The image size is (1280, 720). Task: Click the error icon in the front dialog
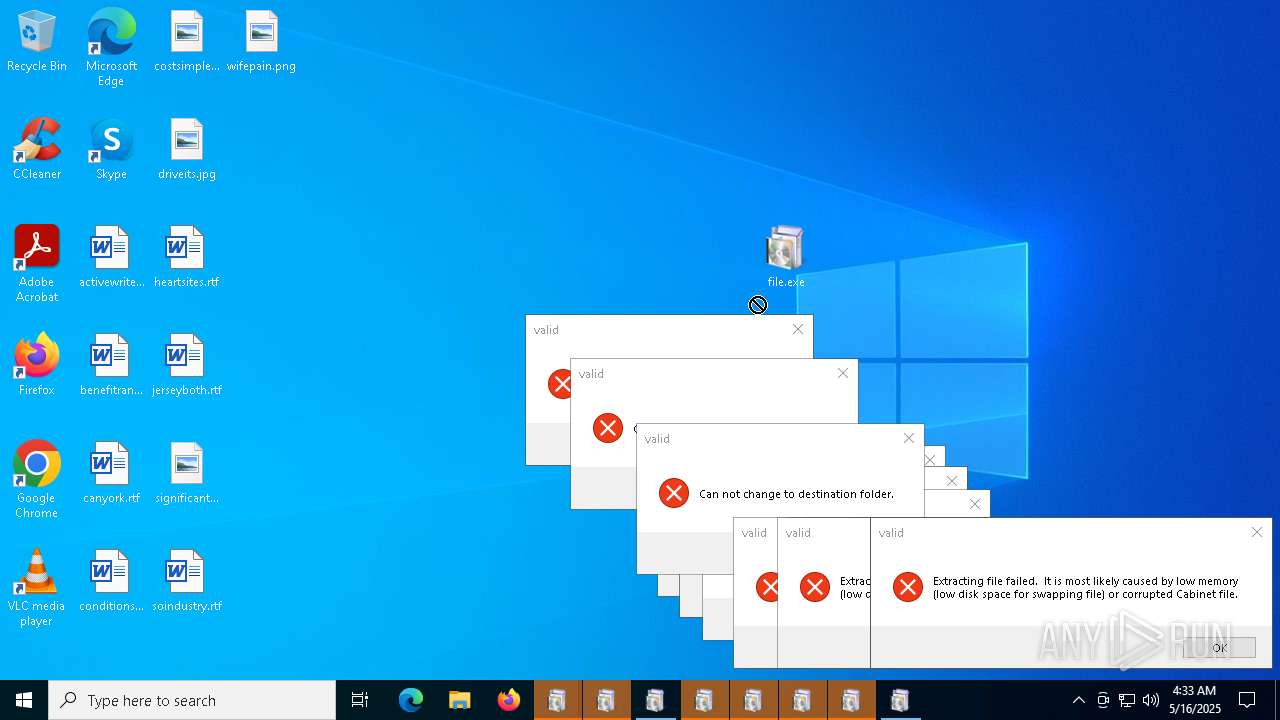(x=908, y=587)
